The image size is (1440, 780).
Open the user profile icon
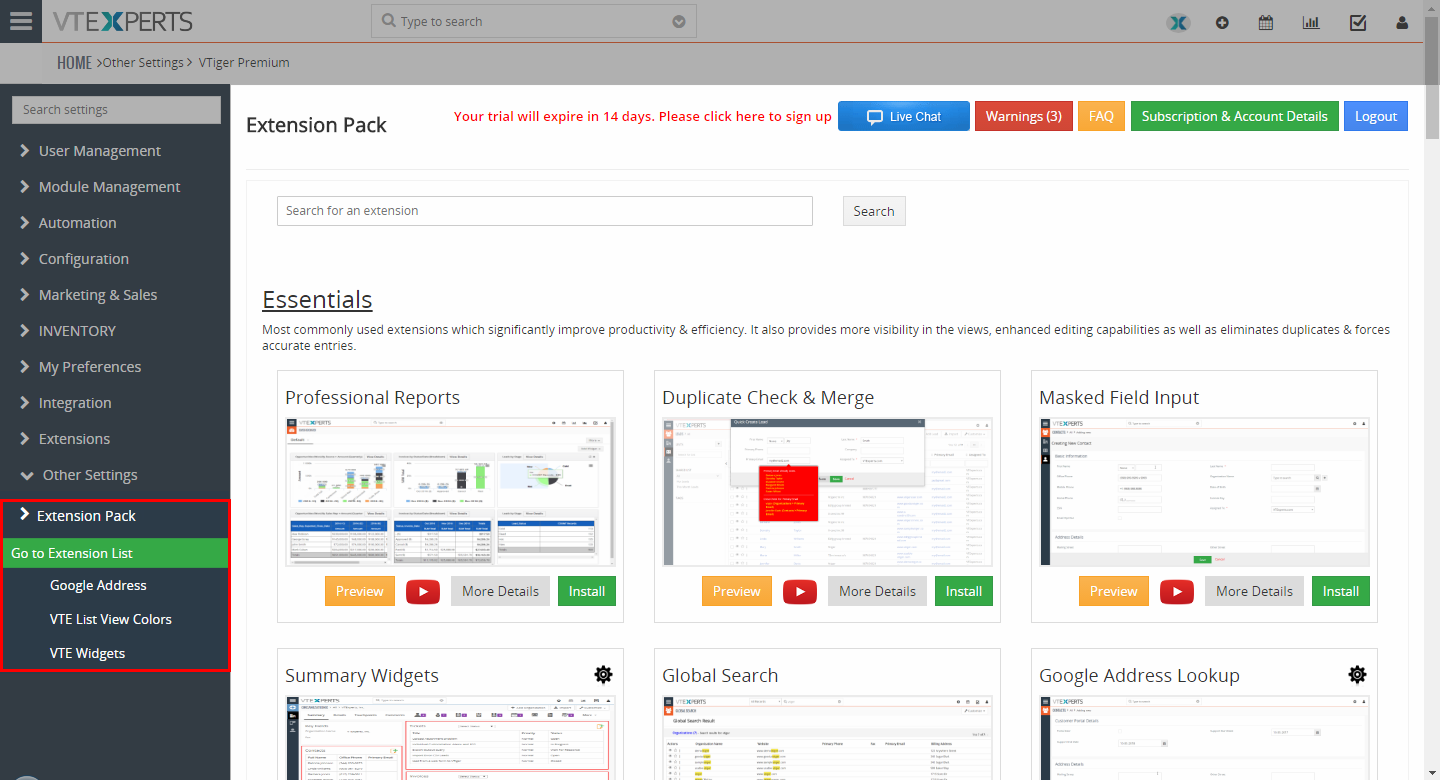coord(1402,22)
